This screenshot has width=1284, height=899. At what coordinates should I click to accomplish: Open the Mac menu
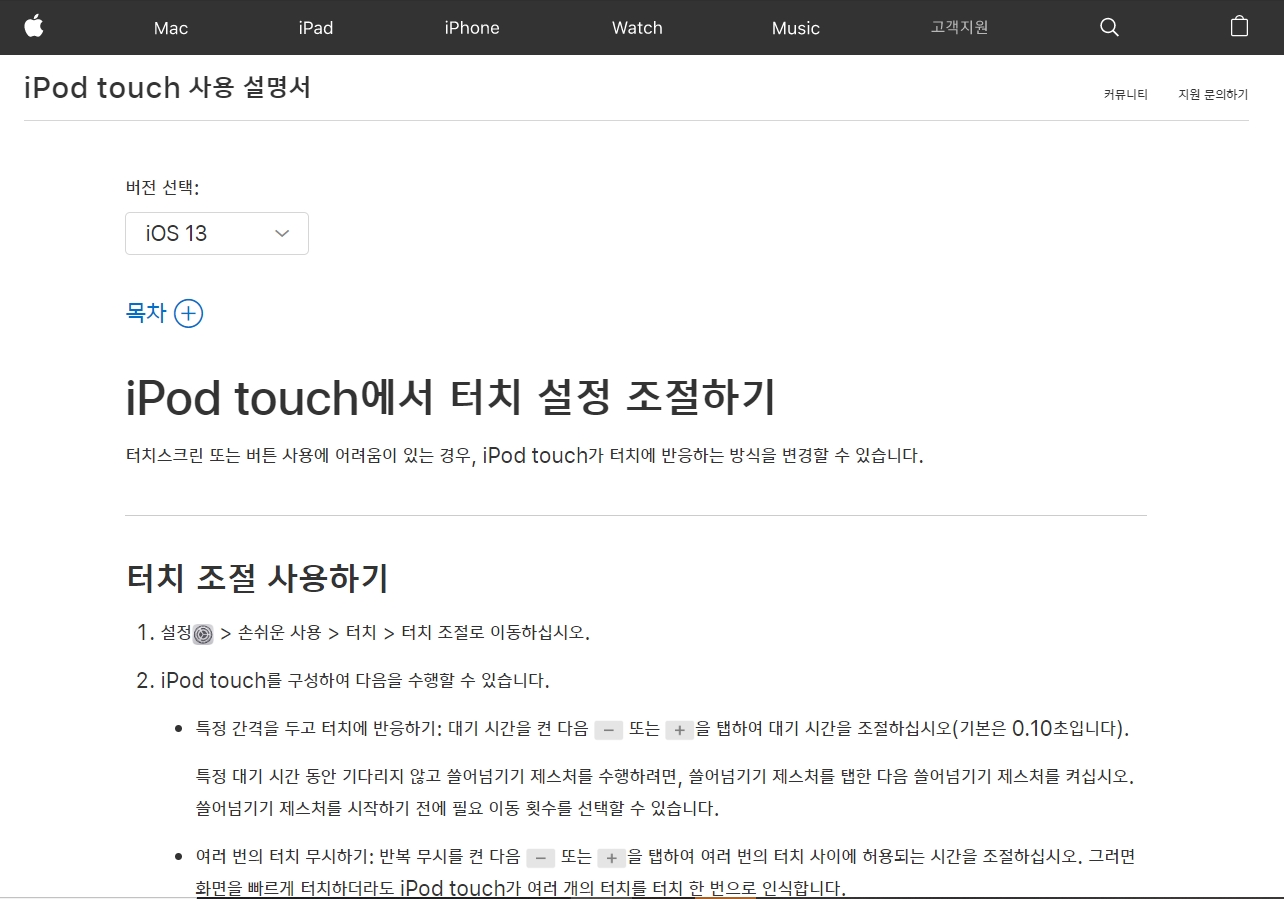[x=171, y=28]
